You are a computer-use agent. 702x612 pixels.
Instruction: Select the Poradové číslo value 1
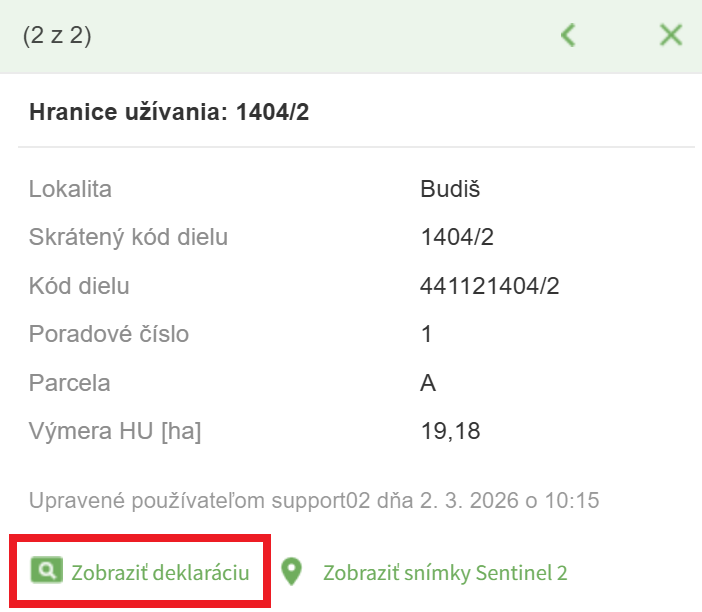pyautogui.click(x=427, y=334)
